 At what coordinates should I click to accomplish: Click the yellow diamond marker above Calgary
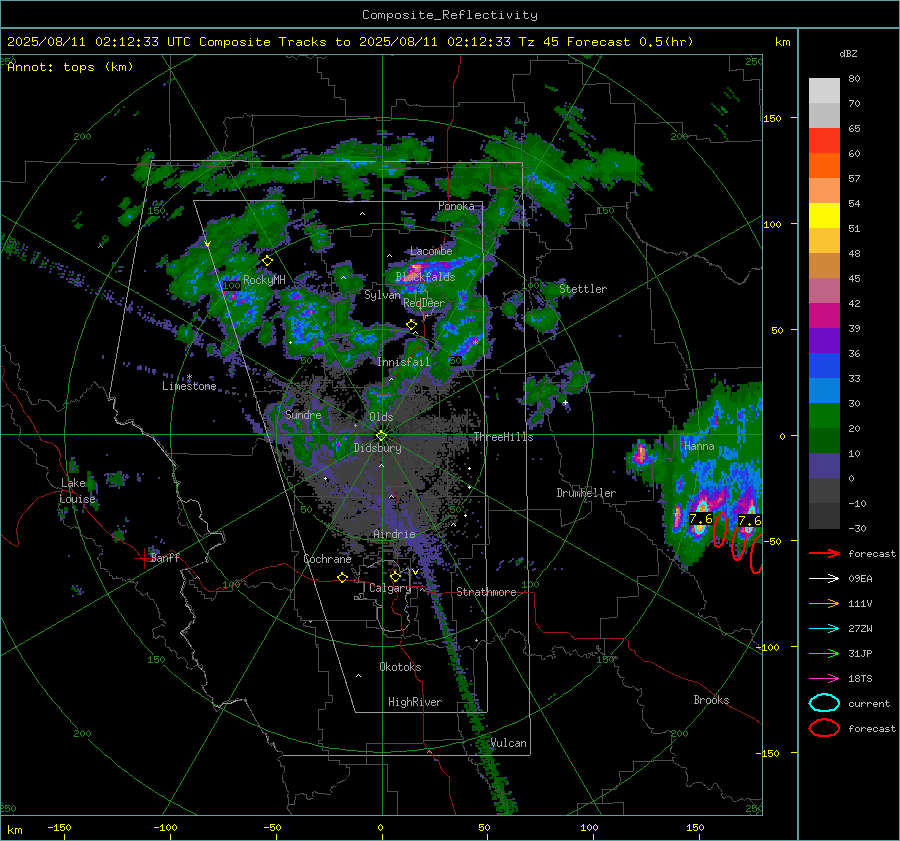[395, 576]
